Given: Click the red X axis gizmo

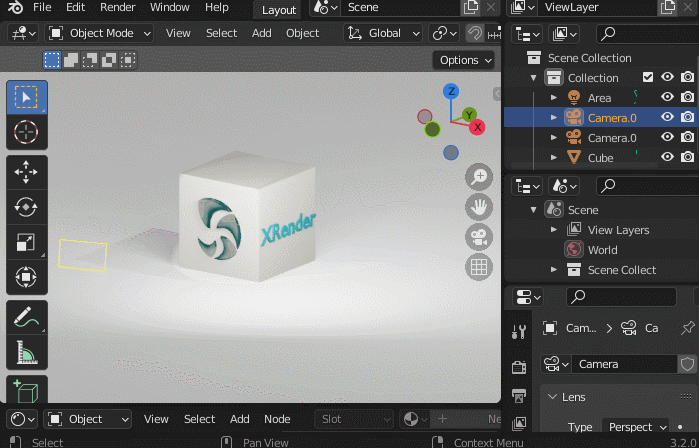Looking at the screenshot, I should pos(478,127).
